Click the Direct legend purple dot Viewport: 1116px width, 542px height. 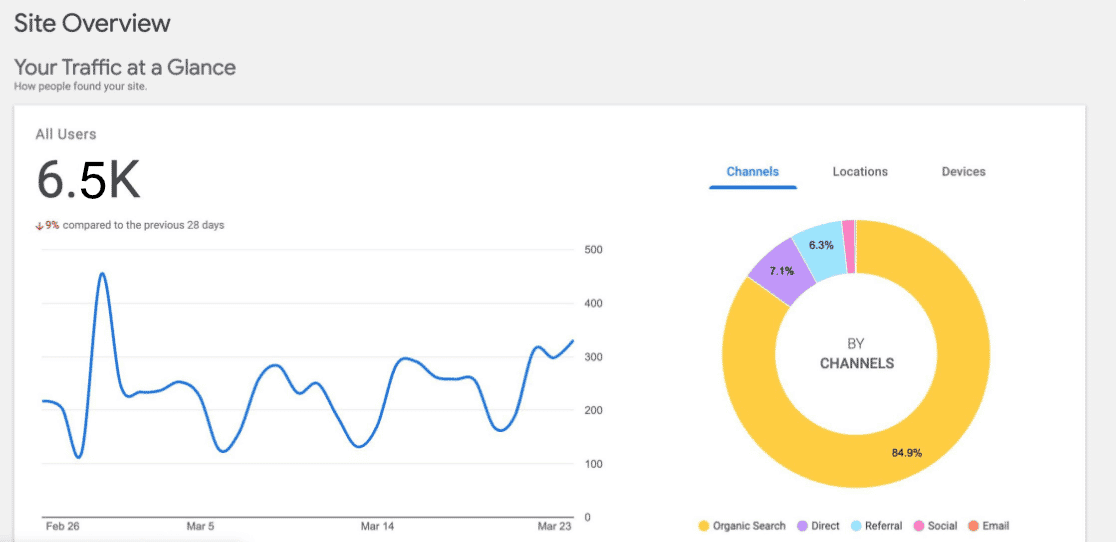801,526
